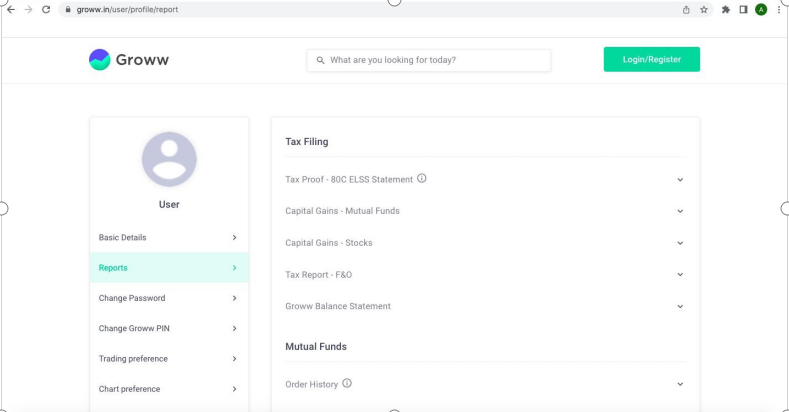This screenshot has width=789, height=412.
Task: Click the browser back arrow
Action: [x=11, y=10]
